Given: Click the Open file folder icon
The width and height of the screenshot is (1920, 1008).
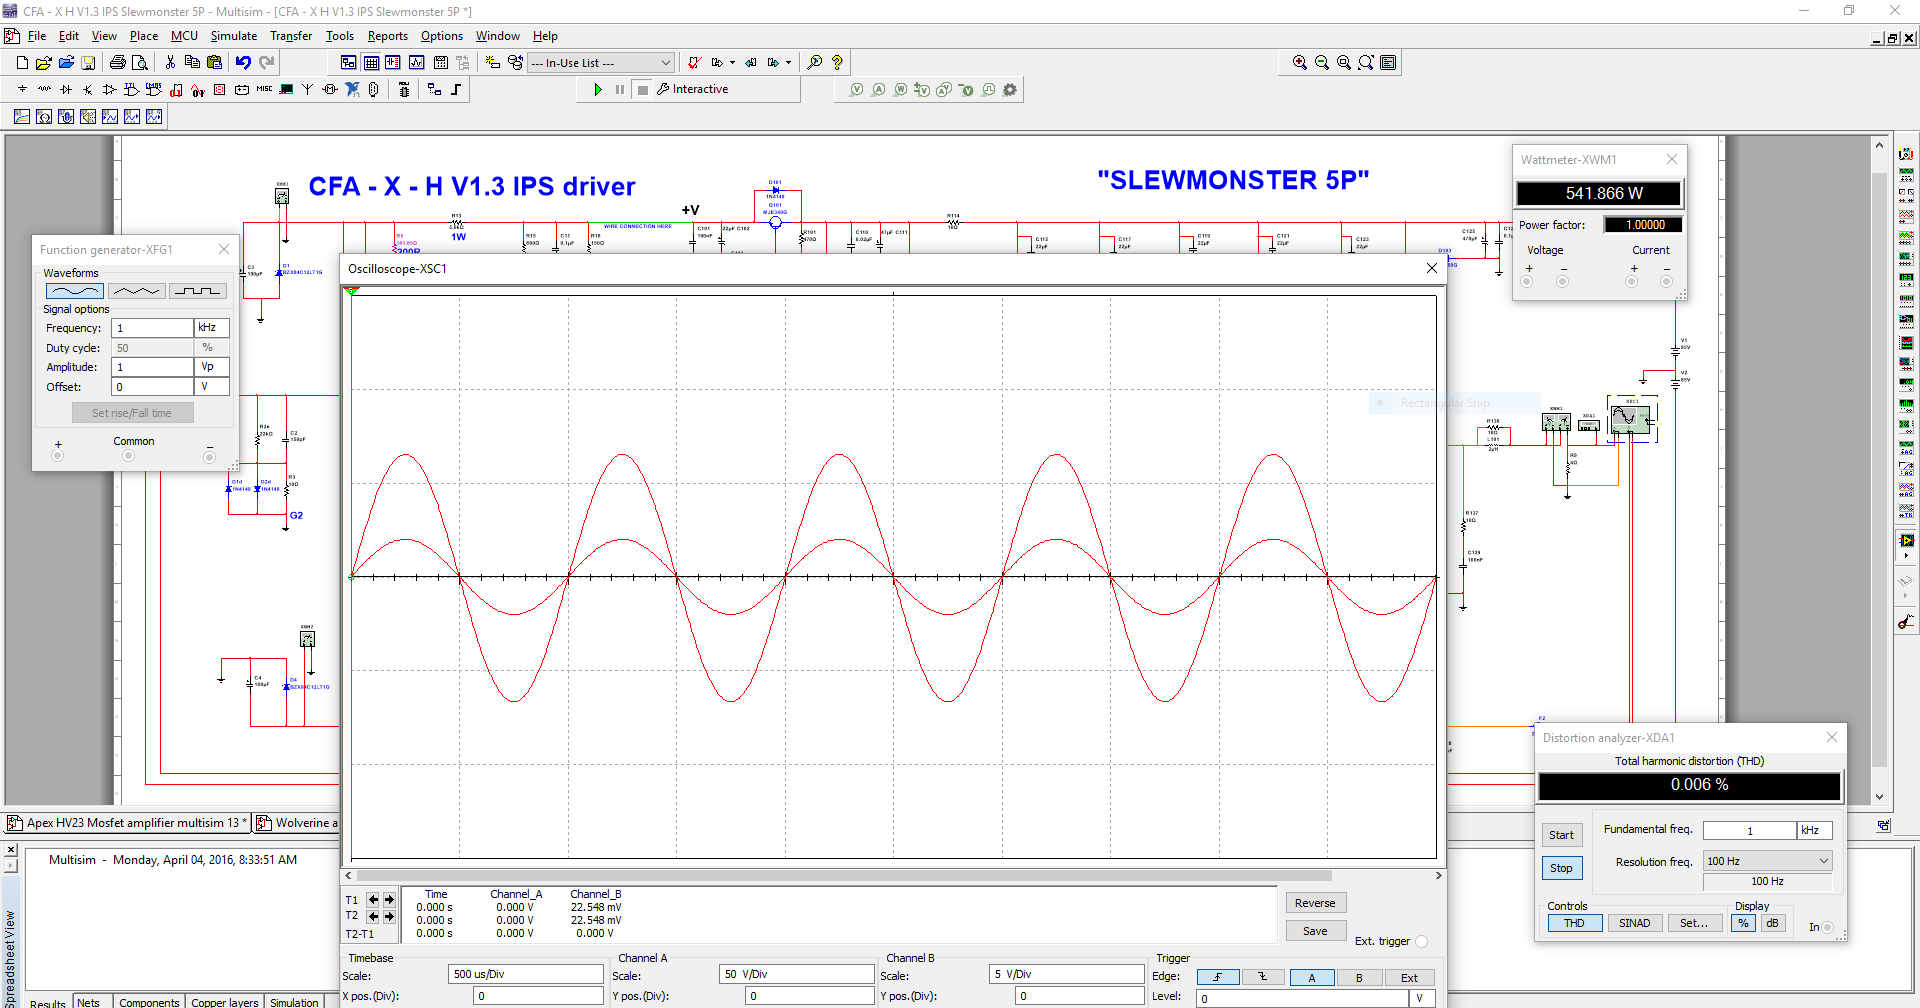Looking at the screenshot, I should [x=44, y=62].
